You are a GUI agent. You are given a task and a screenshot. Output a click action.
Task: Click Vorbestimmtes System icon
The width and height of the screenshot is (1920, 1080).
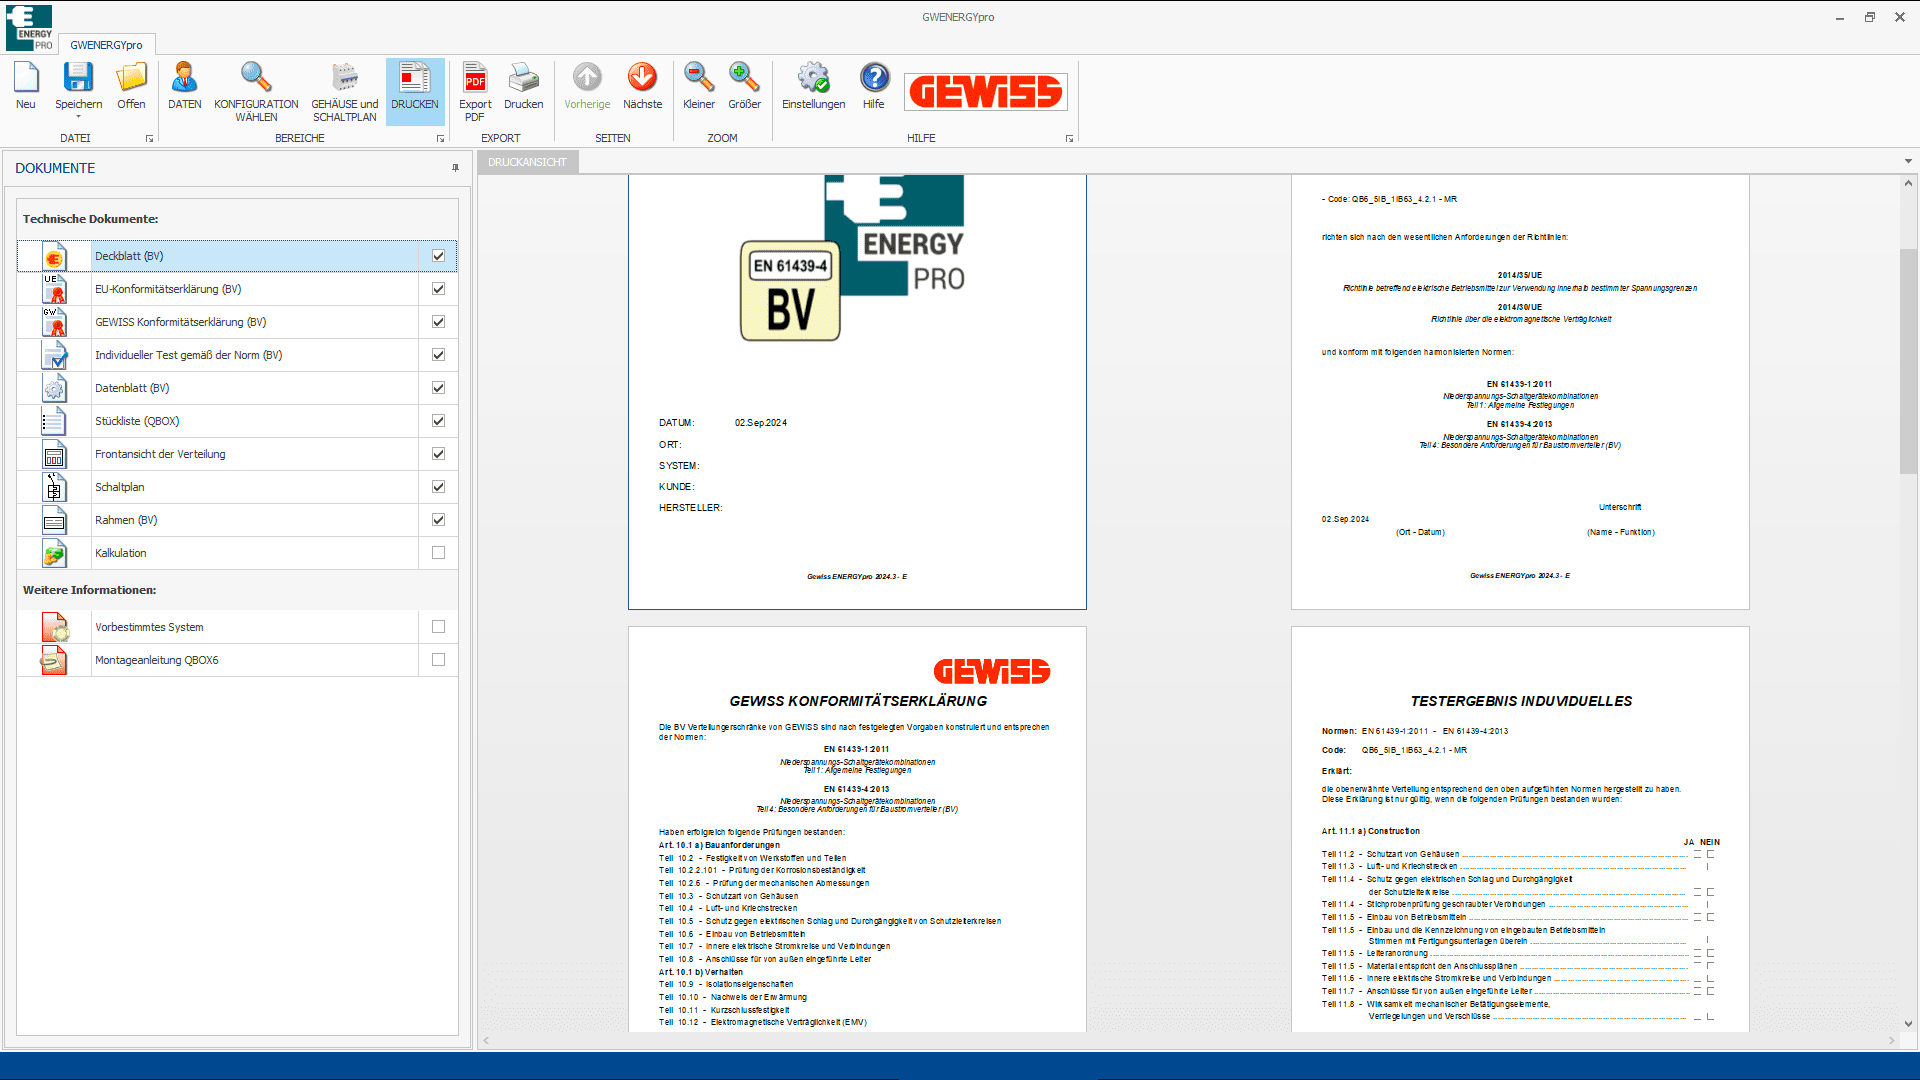click(x=54, y=627)
